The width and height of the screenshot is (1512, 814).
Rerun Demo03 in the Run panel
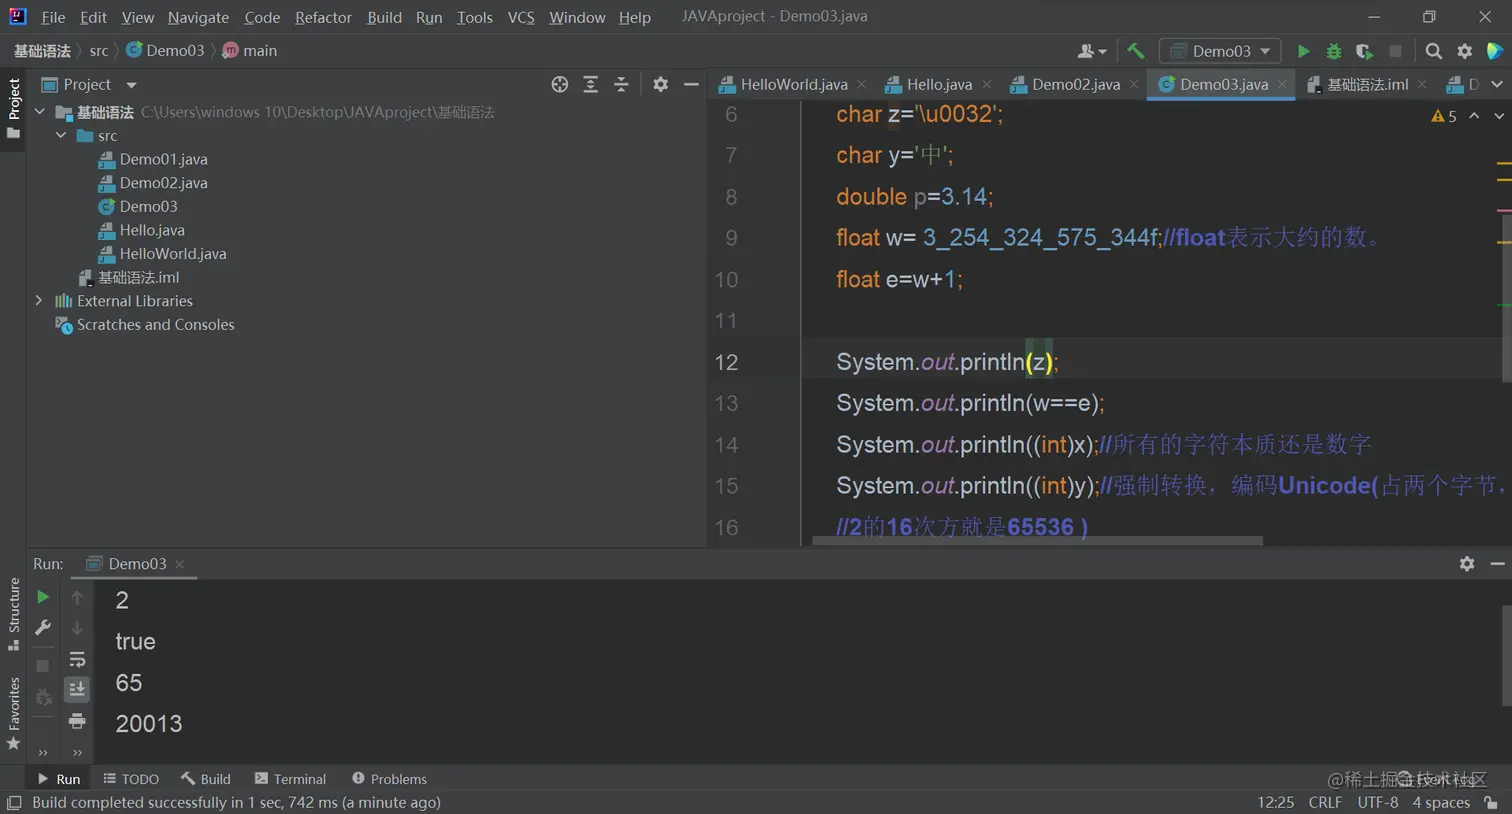(x=43, y=597)
